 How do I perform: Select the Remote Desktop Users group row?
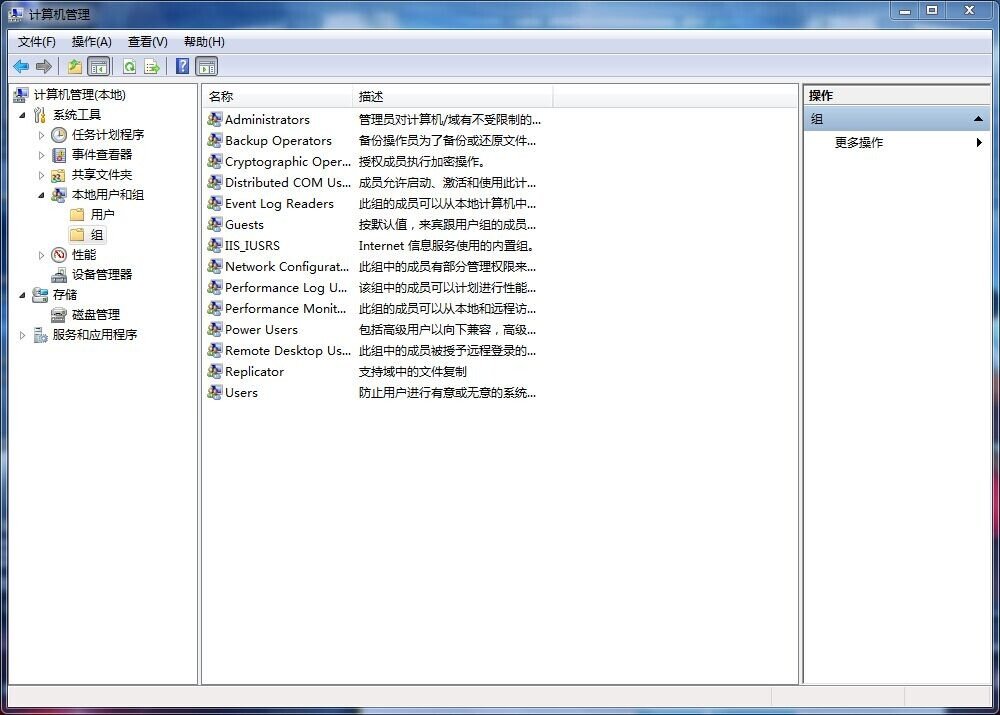pyautogui.click(x=288, y=351)
